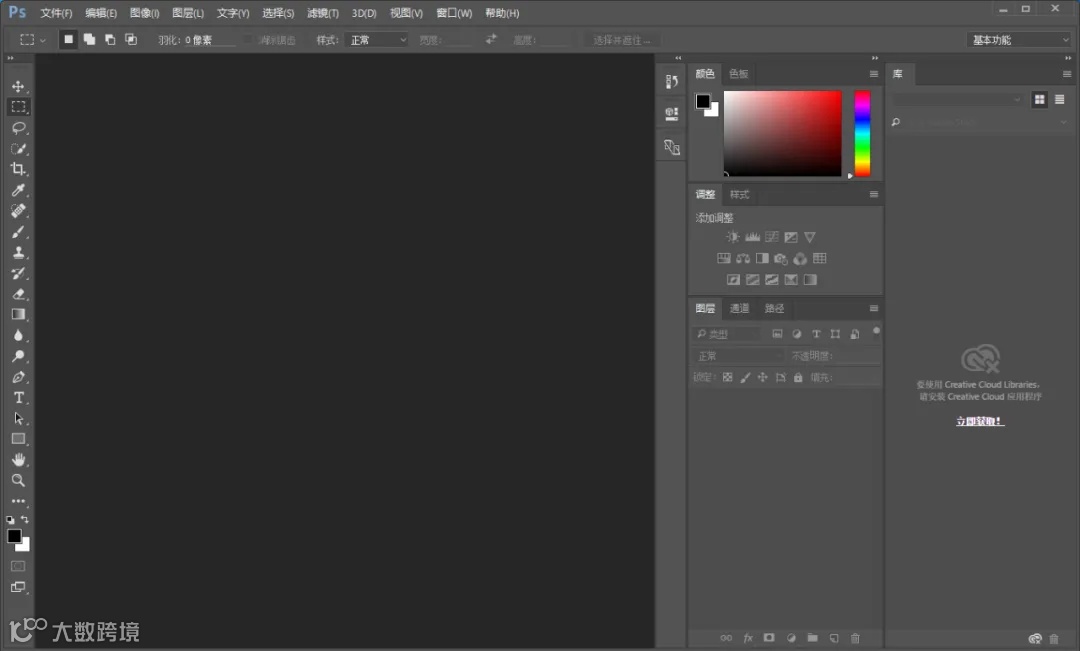Open the 库 panel options menu
This screenshot has height=651, width=1080.
point(1067,74)
